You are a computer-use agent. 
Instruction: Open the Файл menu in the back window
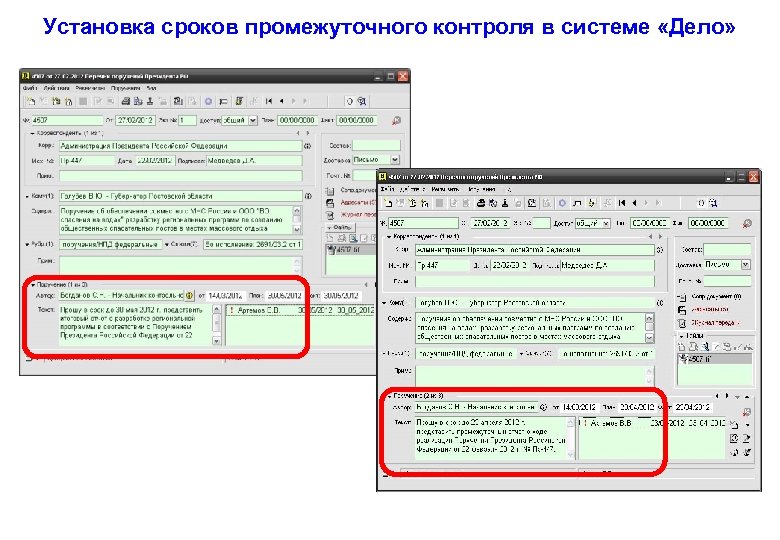(30, 88)
